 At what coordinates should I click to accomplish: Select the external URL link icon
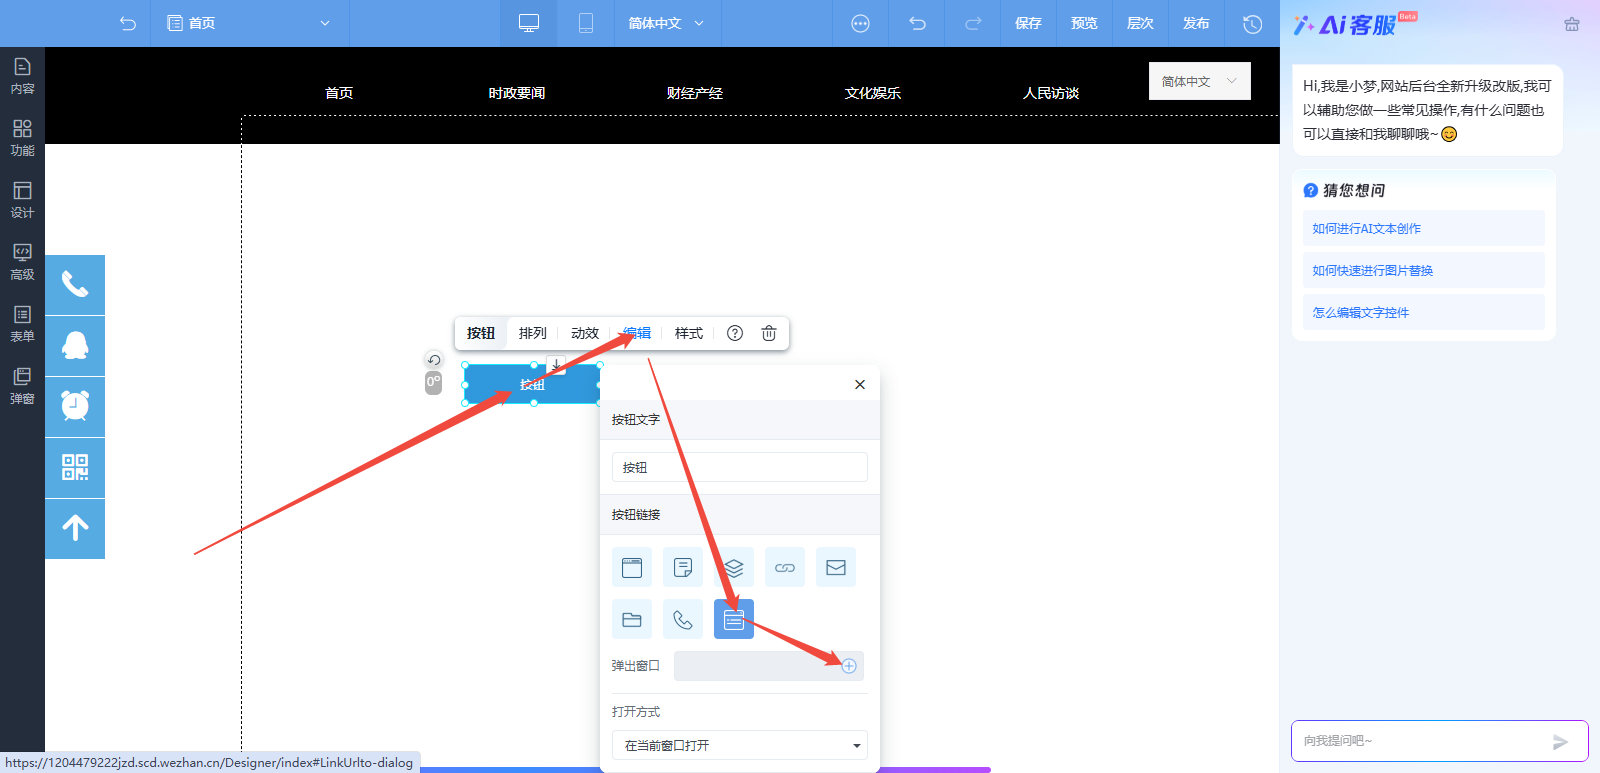785,568
